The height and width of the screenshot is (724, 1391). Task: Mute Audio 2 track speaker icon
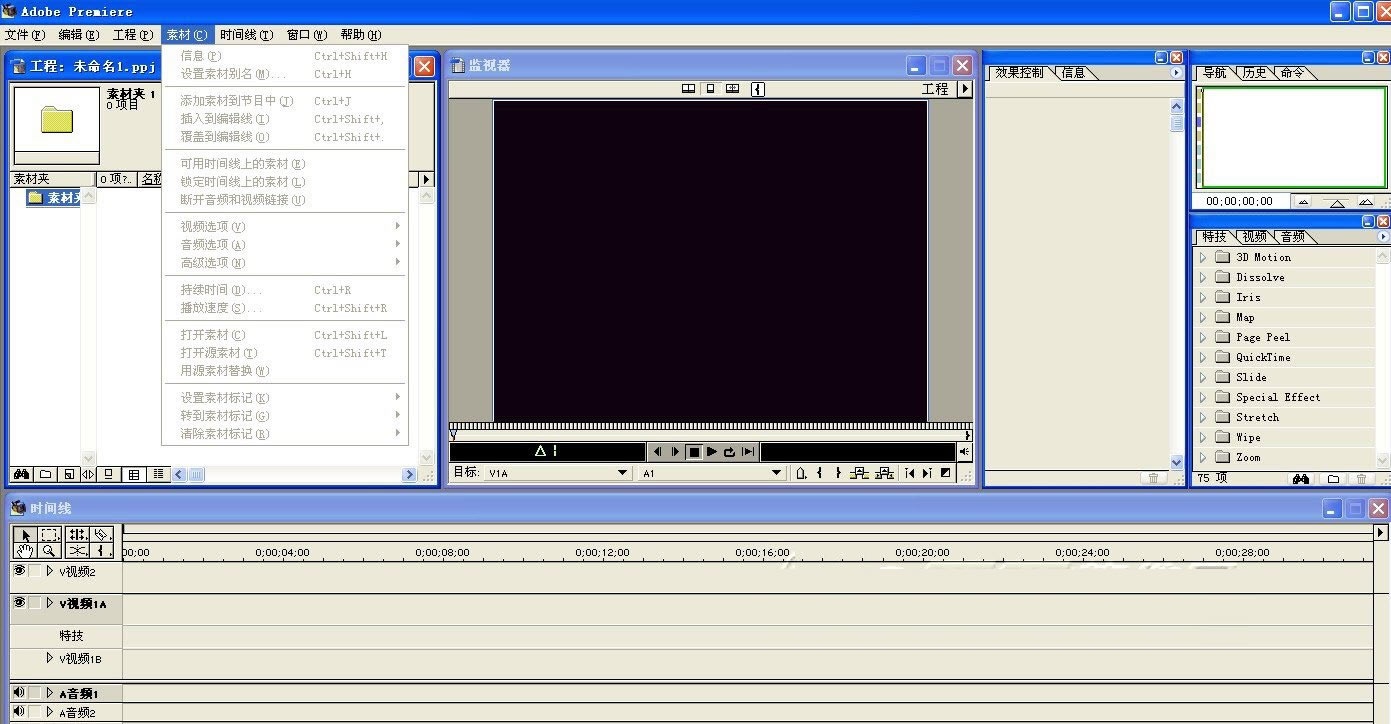(x=19, y=712)
